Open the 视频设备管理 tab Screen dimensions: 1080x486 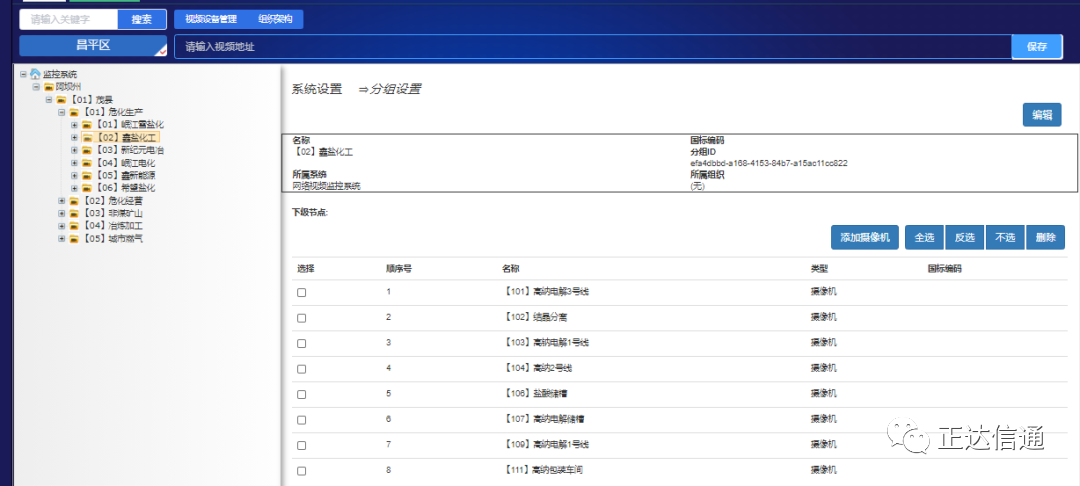tap(211, 19)
